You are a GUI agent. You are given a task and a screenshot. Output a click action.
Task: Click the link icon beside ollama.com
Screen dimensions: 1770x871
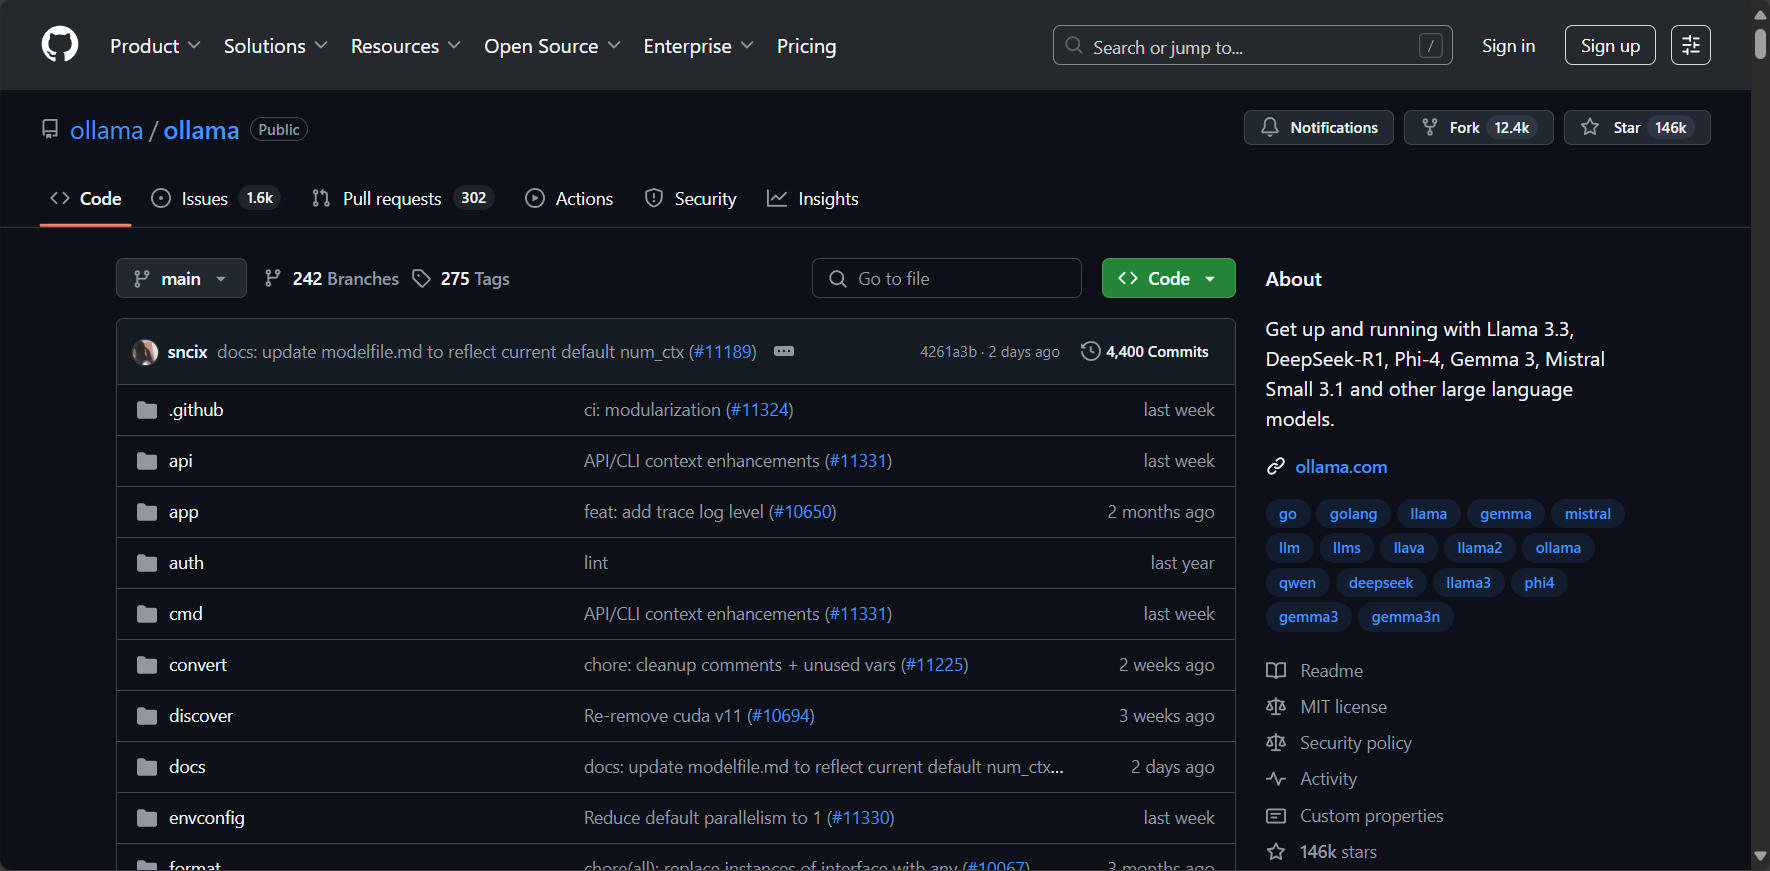(1276, 467)
